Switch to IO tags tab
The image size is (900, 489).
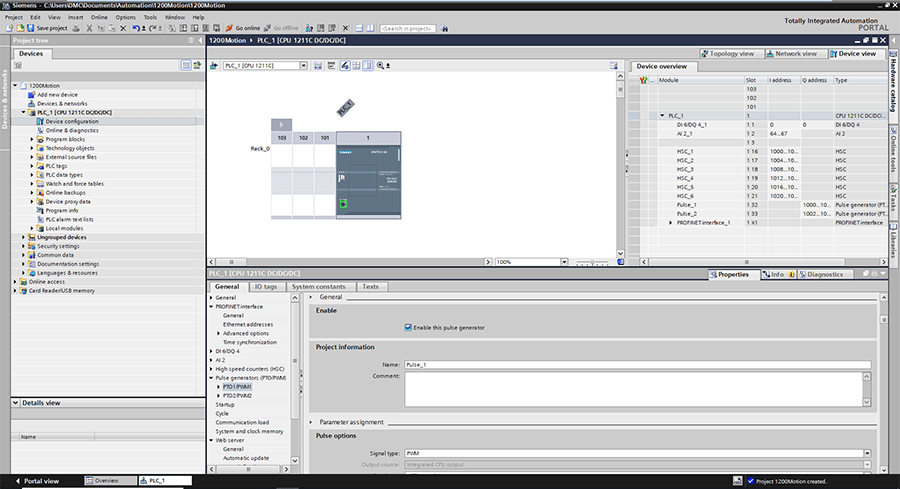pos(265,286)
